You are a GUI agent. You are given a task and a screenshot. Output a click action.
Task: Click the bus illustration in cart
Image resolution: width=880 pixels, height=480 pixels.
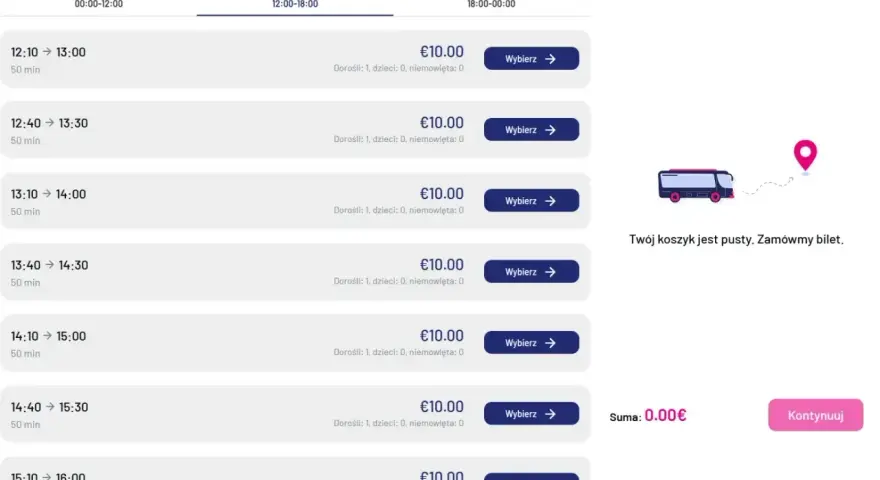pos(696,185)
